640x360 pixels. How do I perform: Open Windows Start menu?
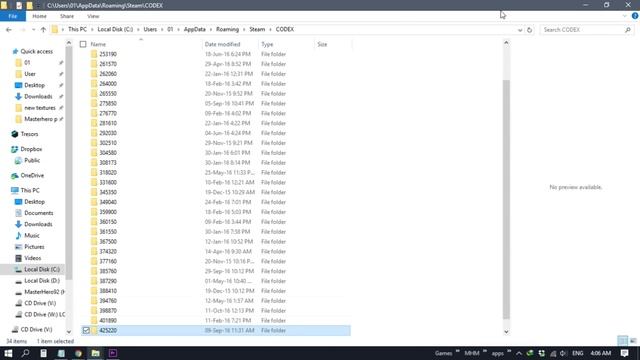[x=8, y=353]
